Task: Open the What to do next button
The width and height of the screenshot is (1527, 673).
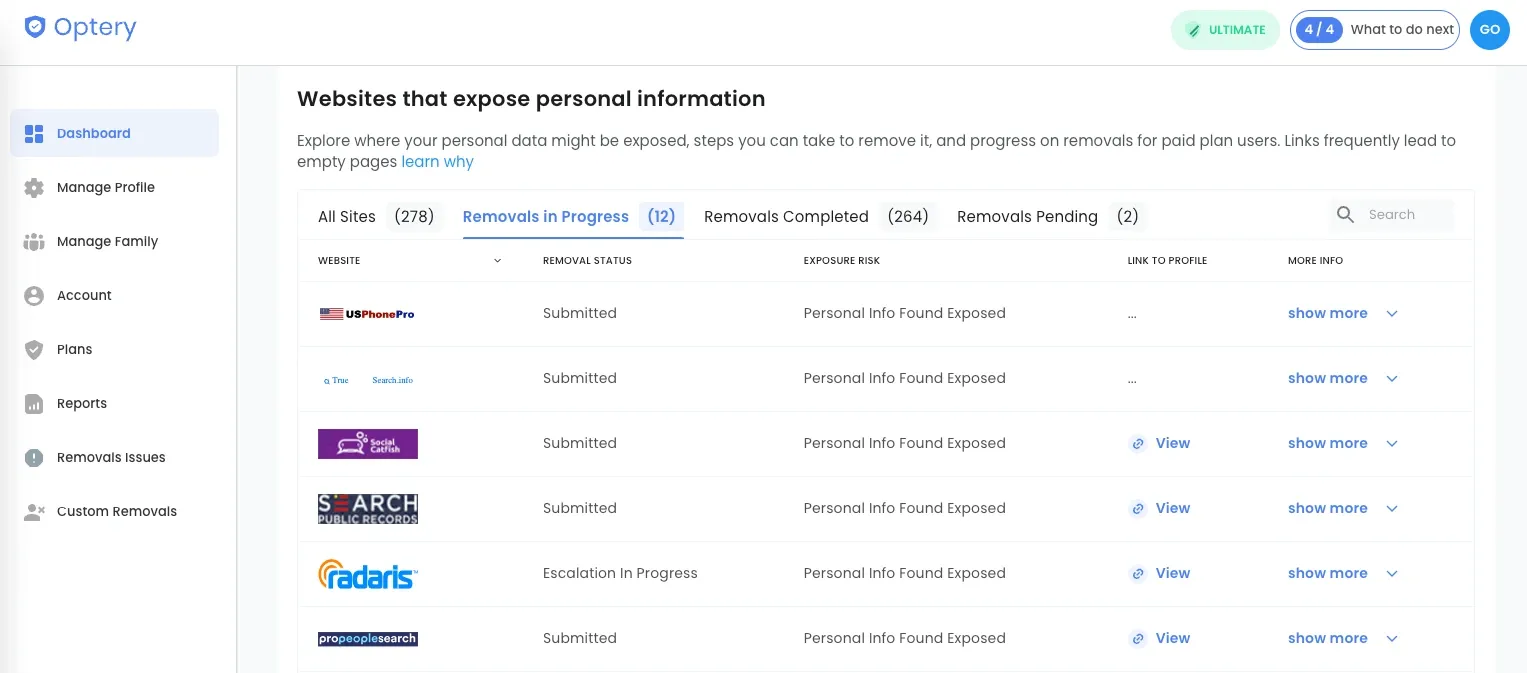Action: 1375,30
